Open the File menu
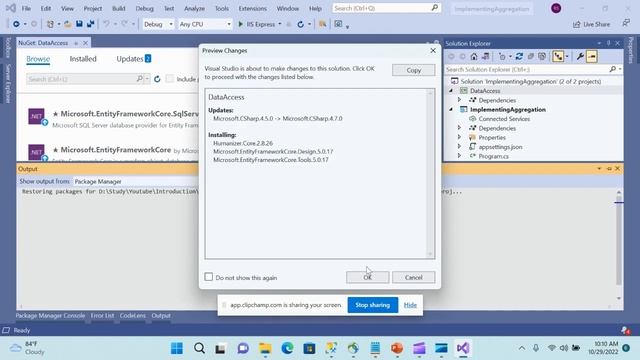 coord(26,8)
